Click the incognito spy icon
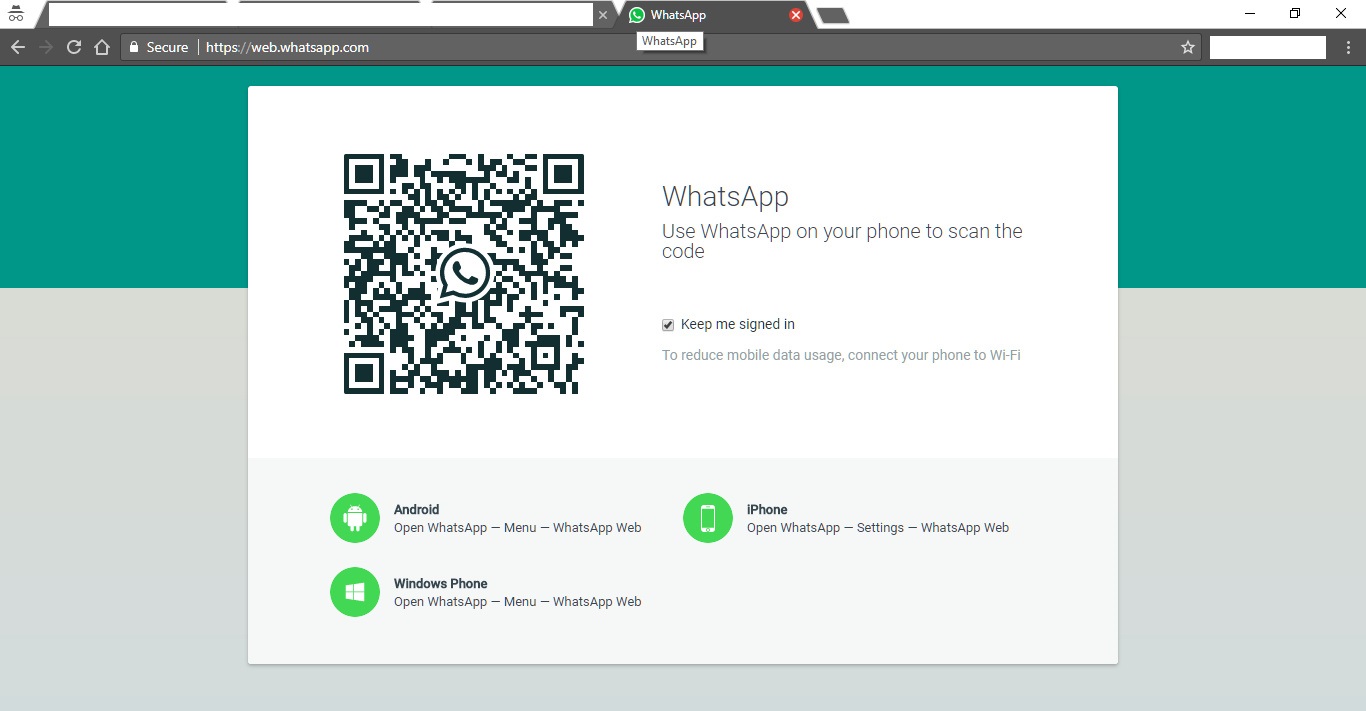Screen dimensions: 1366x711 [x=15, y=14]
